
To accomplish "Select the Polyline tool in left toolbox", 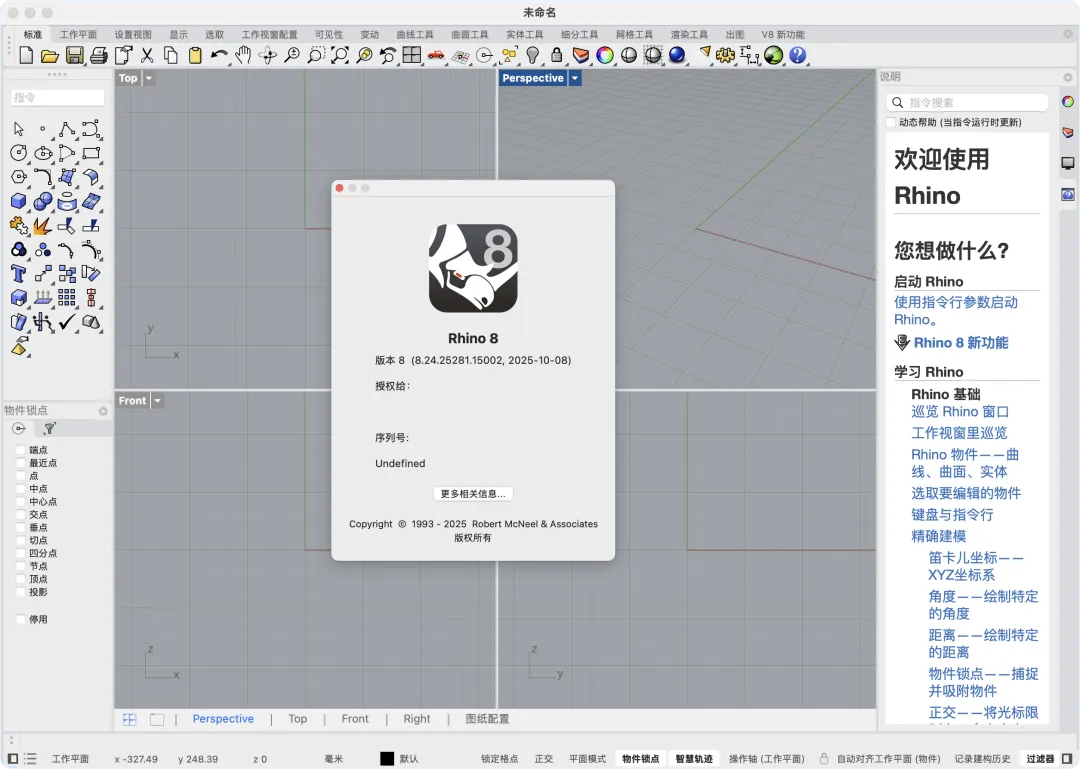I will point(67,129).
